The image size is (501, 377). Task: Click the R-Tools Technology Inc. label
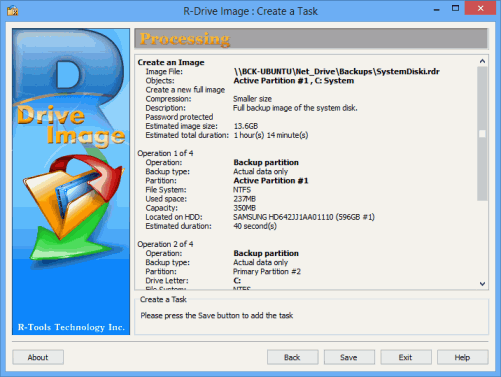71,327
